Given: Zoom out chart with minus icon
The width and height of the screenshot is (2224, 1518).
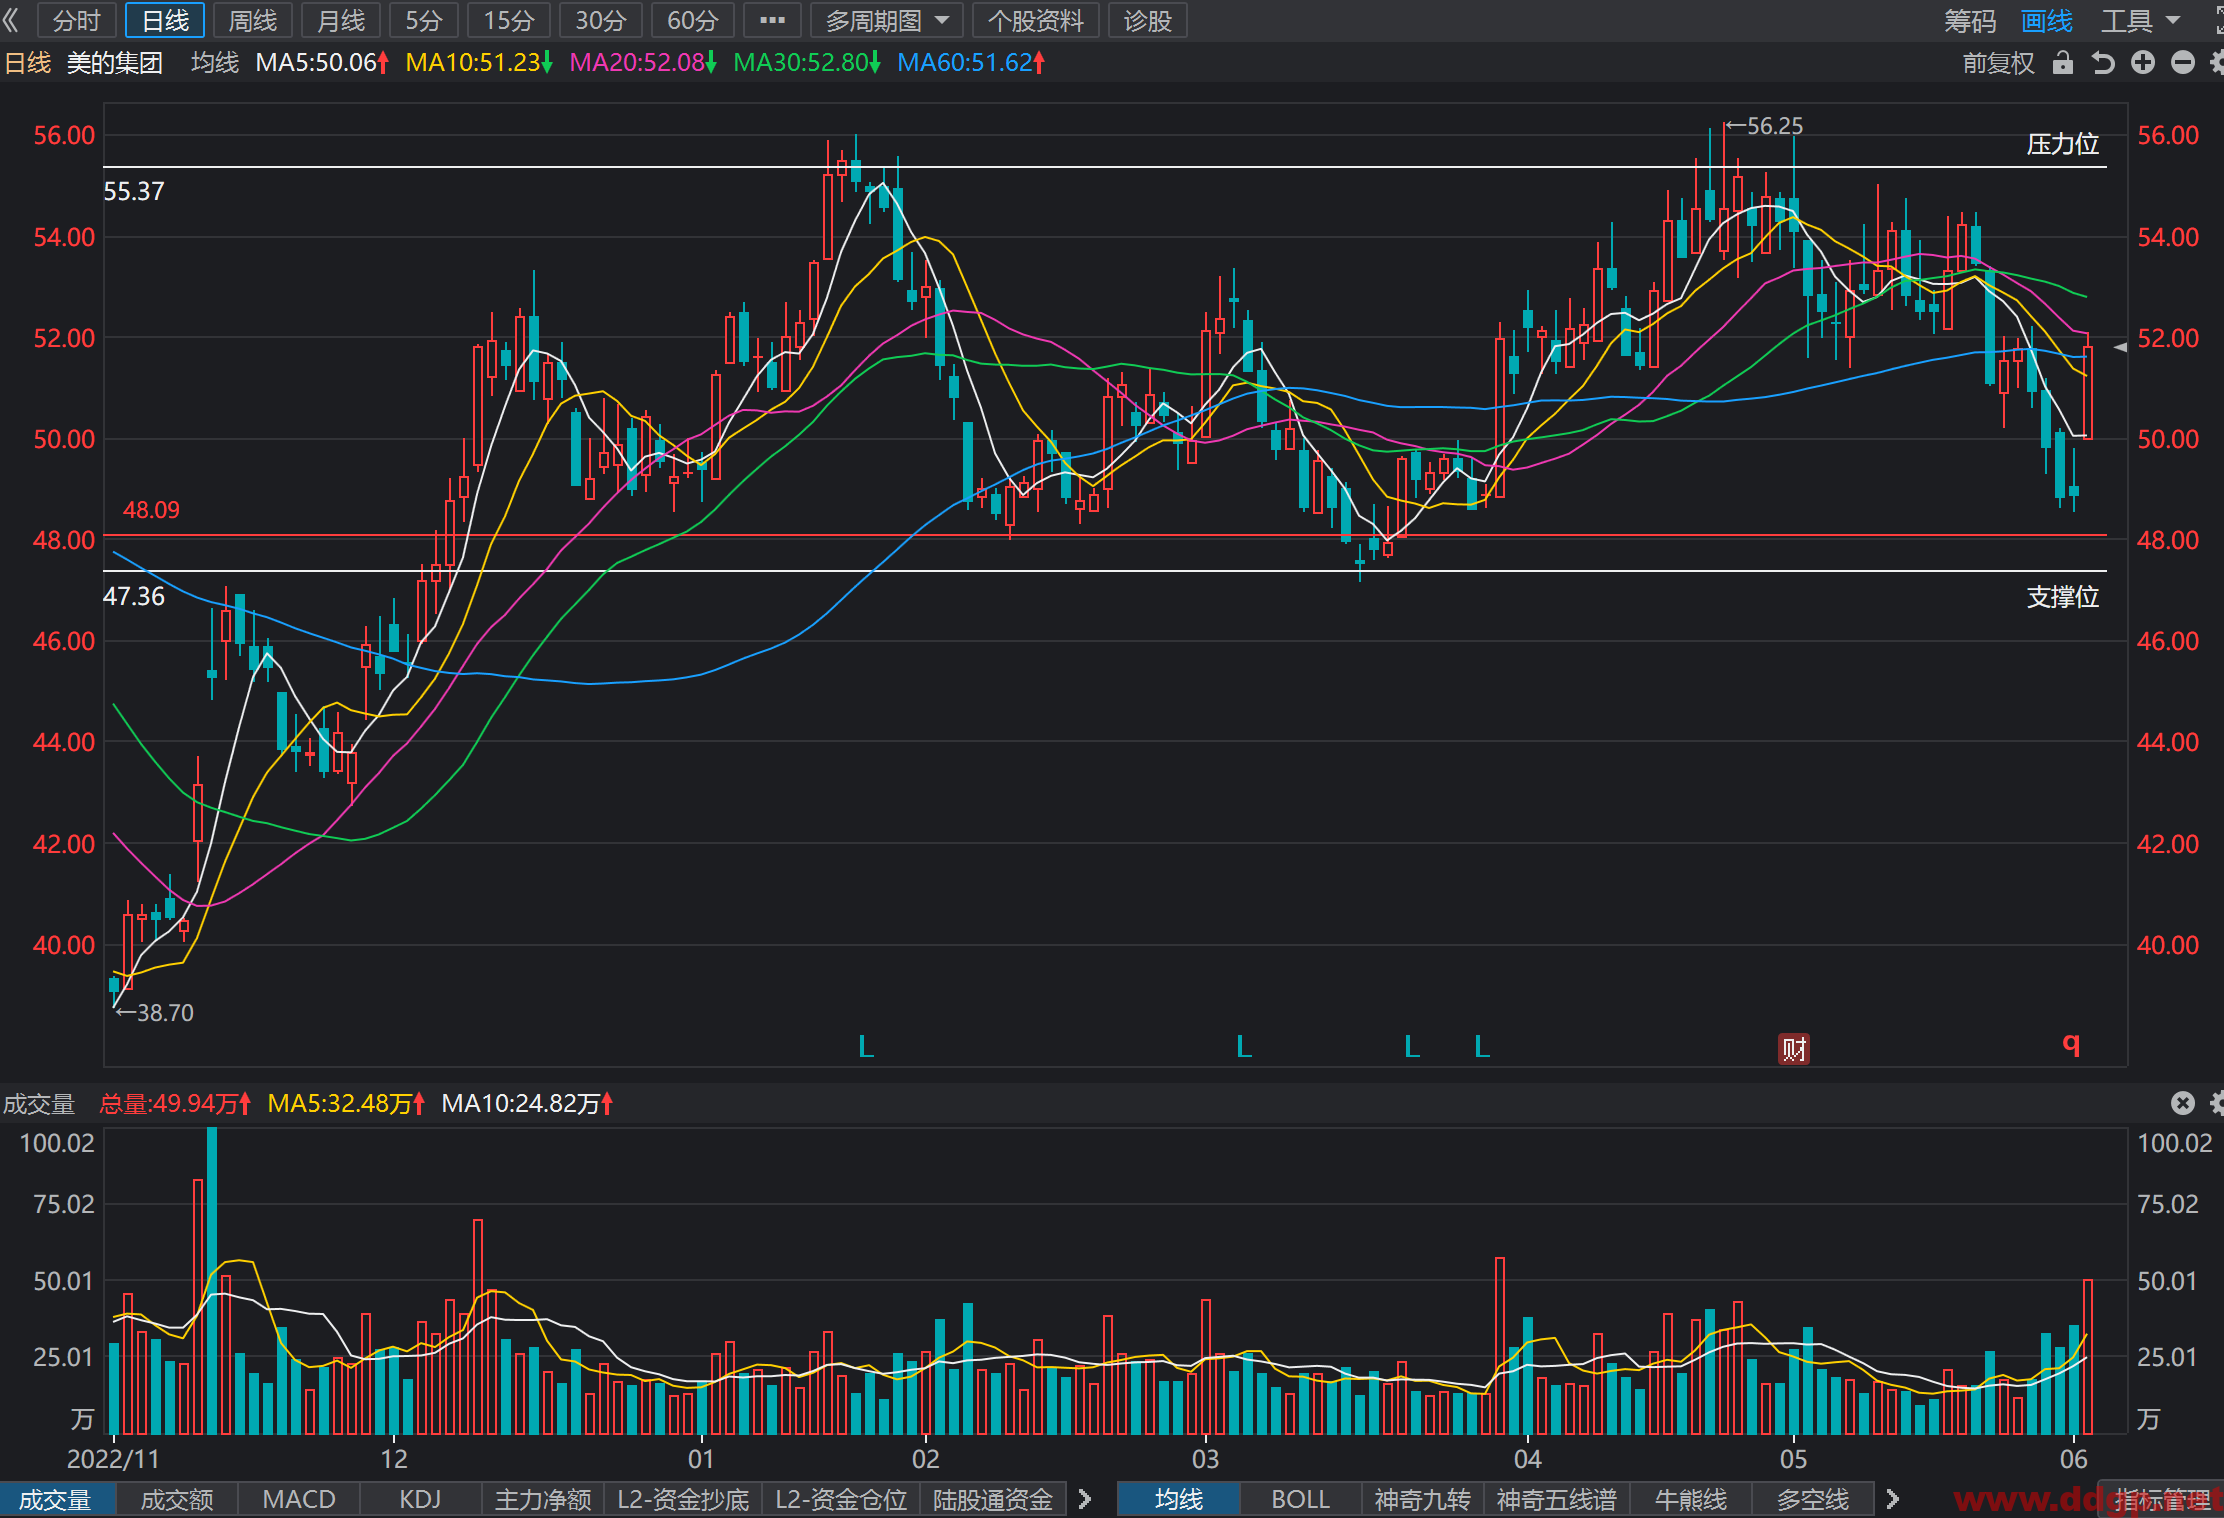Looking at the screenshot, I should point(2183,63).
